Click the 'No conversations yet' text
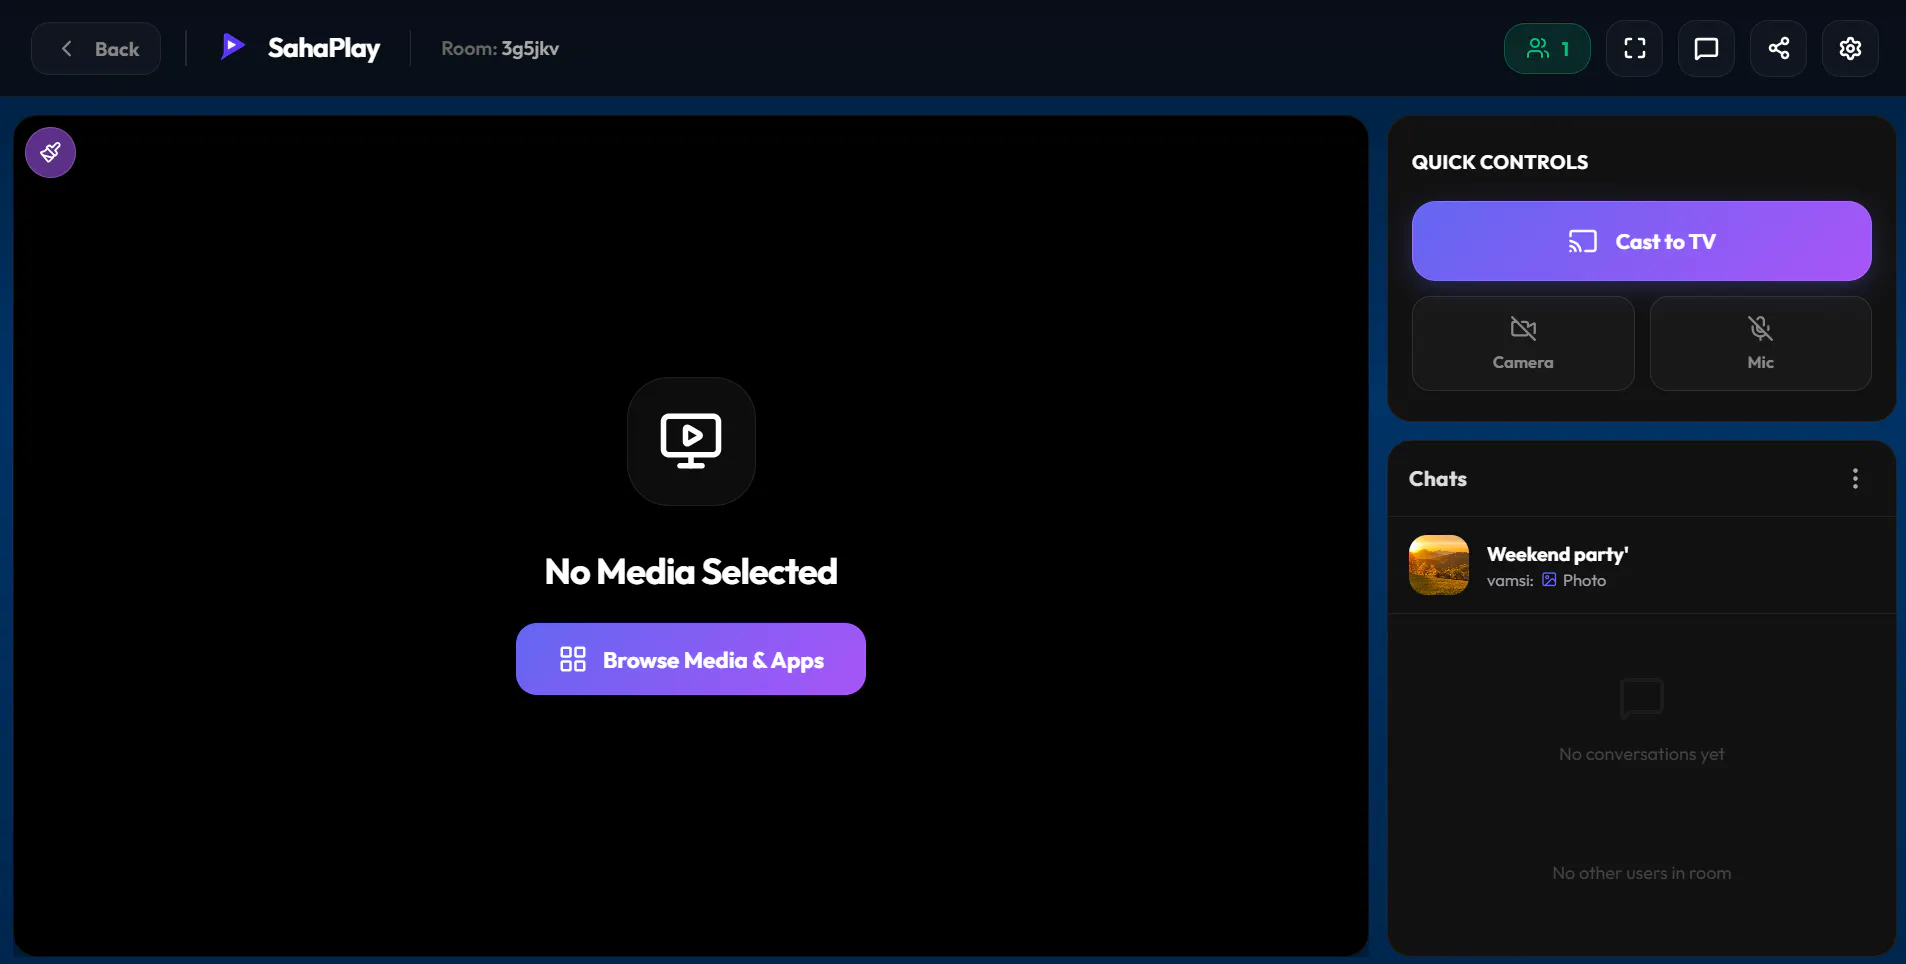Image resolution: width=1906 pixels, height=964 pixels. tap(1641, 754)
